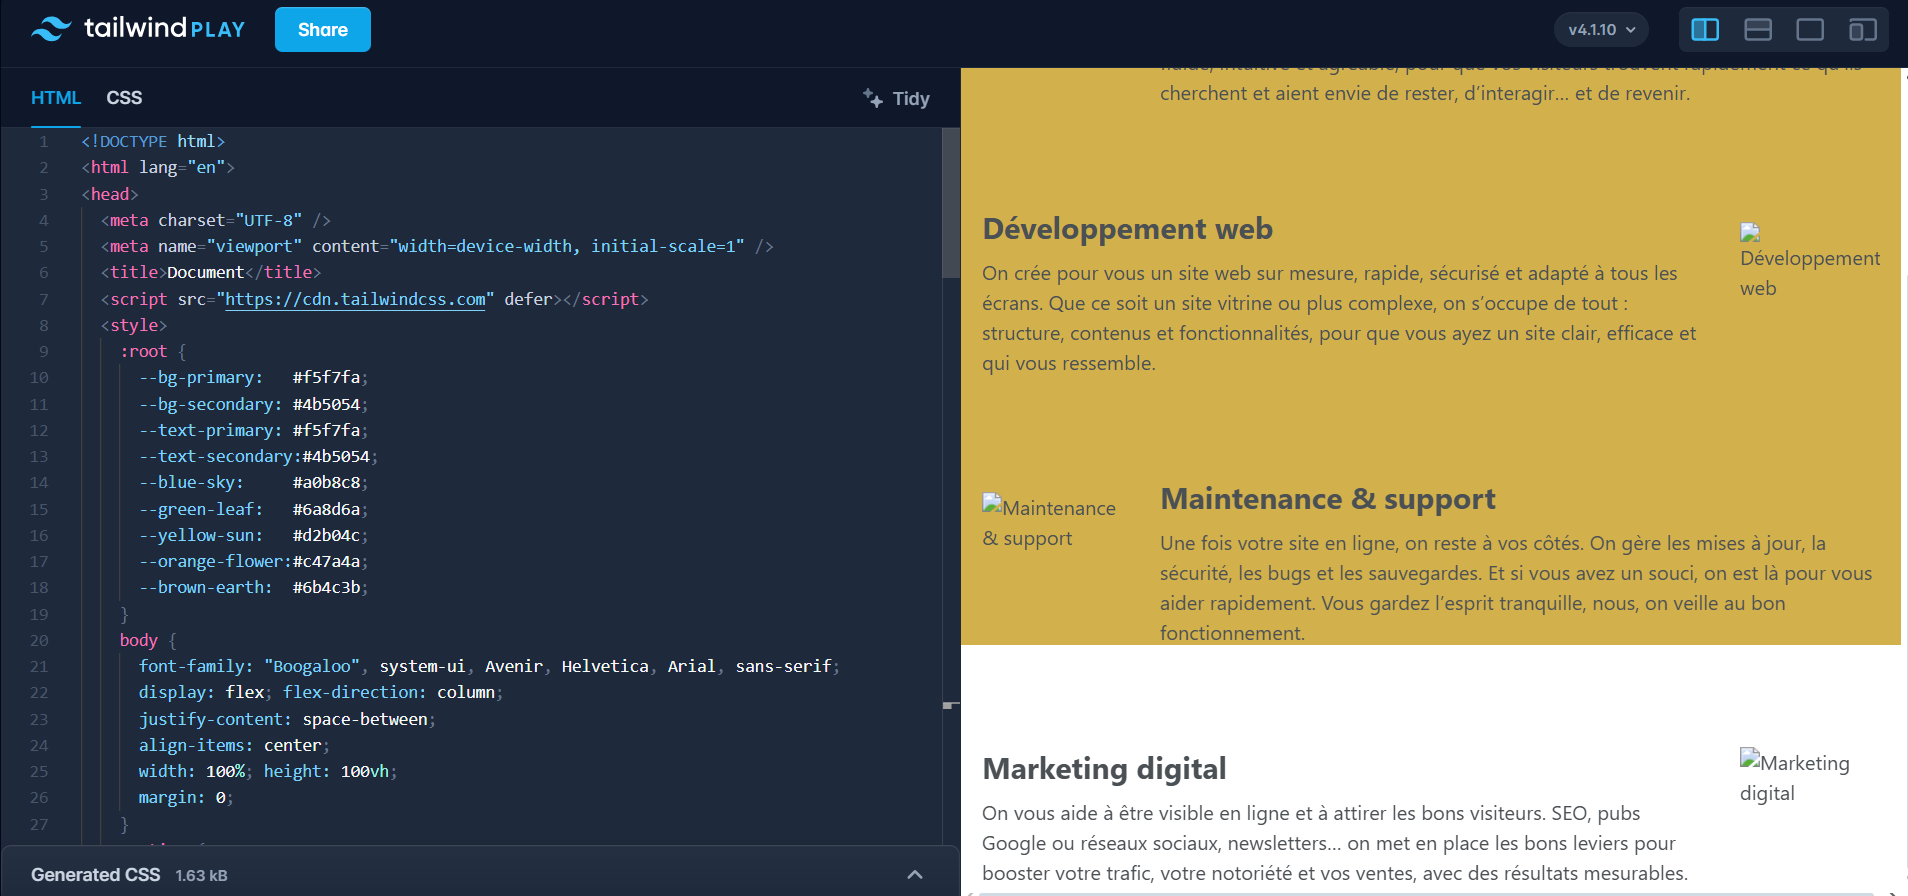Image resolution: width=1908 pixels, height=896 pixels.
Task: Switch to the CSS tab
Action: pyautogui.click(x=124, y=98)
